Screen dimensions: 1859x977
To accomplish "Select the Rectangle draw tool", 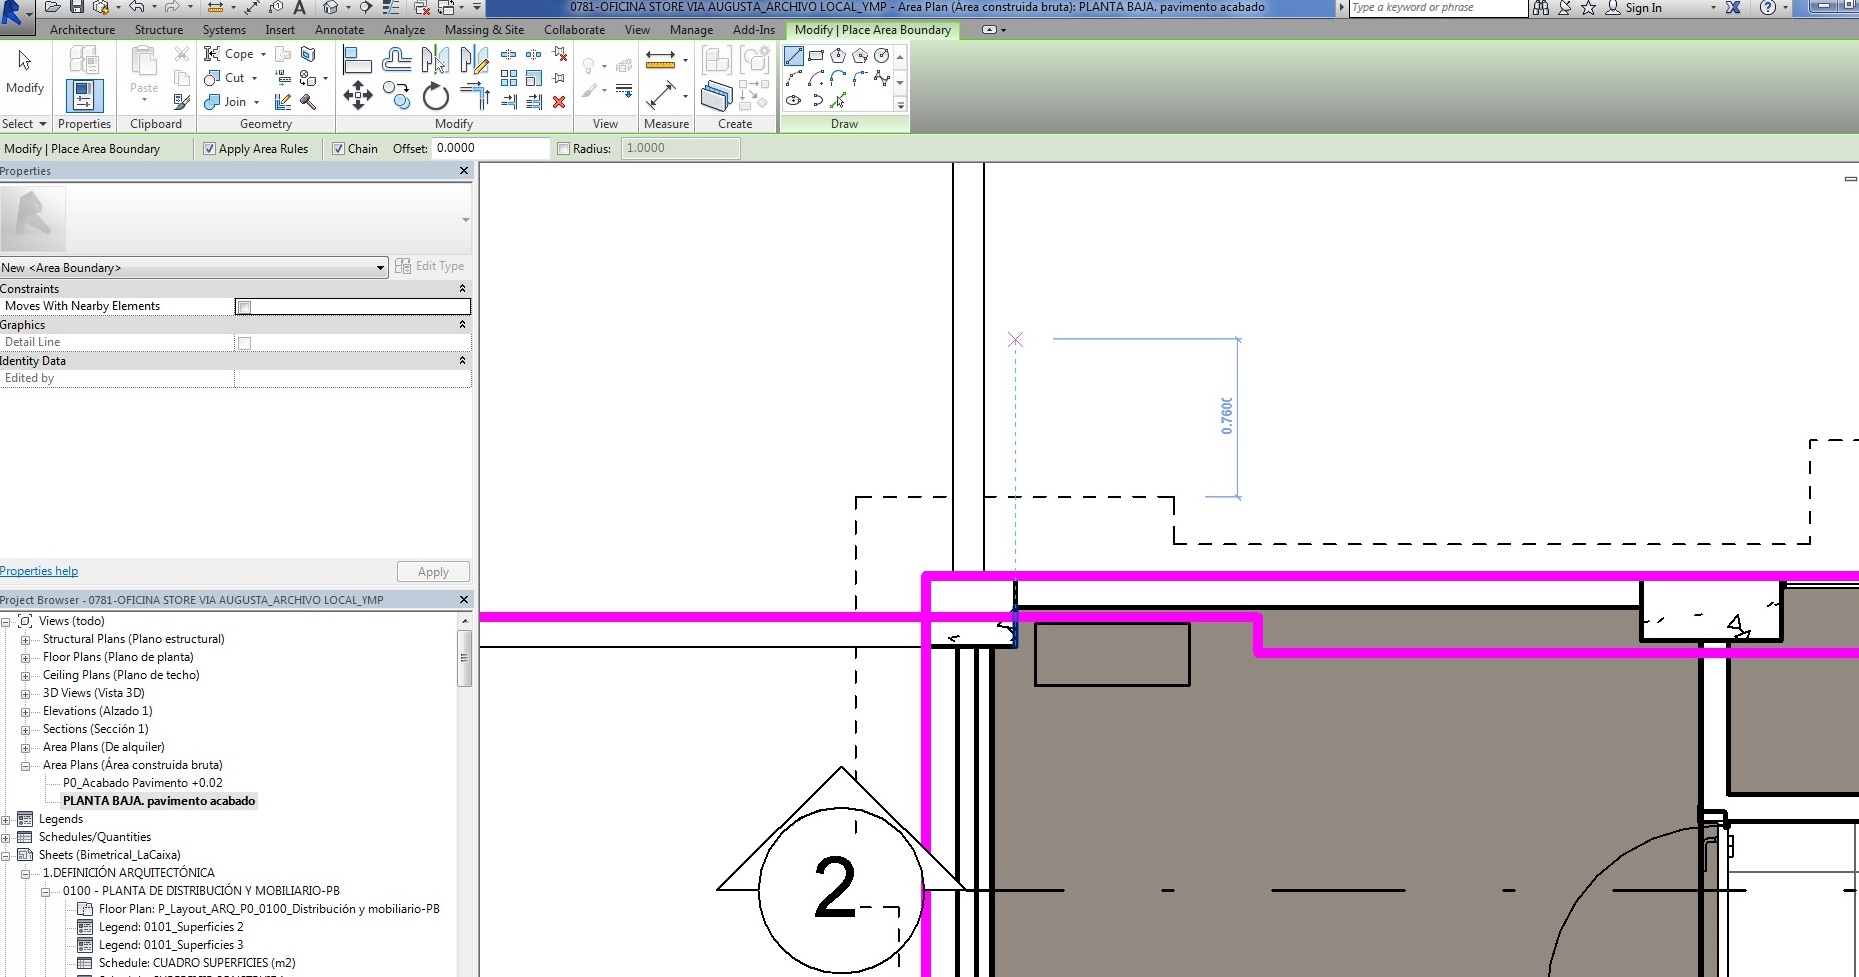I will click(x=816, y=56).
